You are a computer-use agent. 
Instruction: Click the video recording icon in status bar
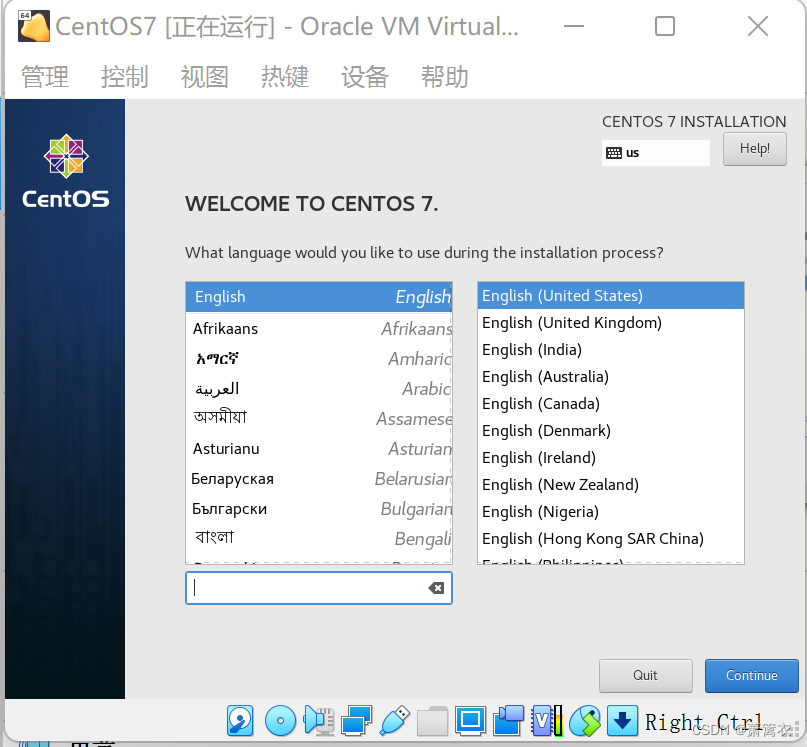508,720
